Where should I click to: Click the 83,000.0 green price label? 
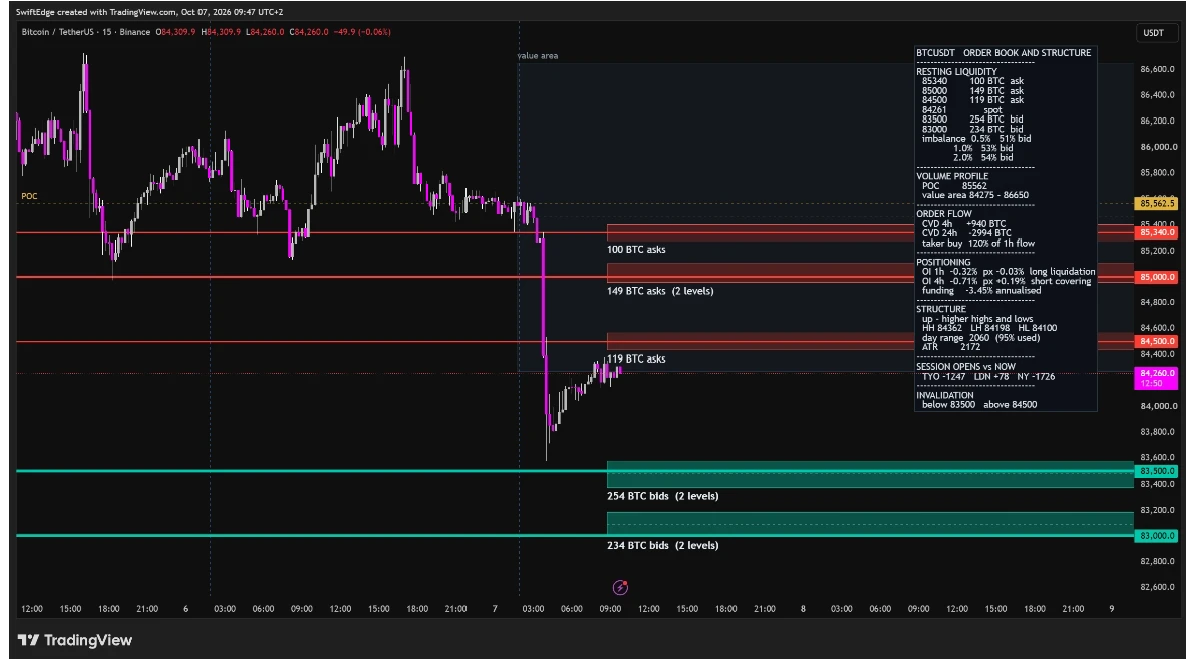1157,536
